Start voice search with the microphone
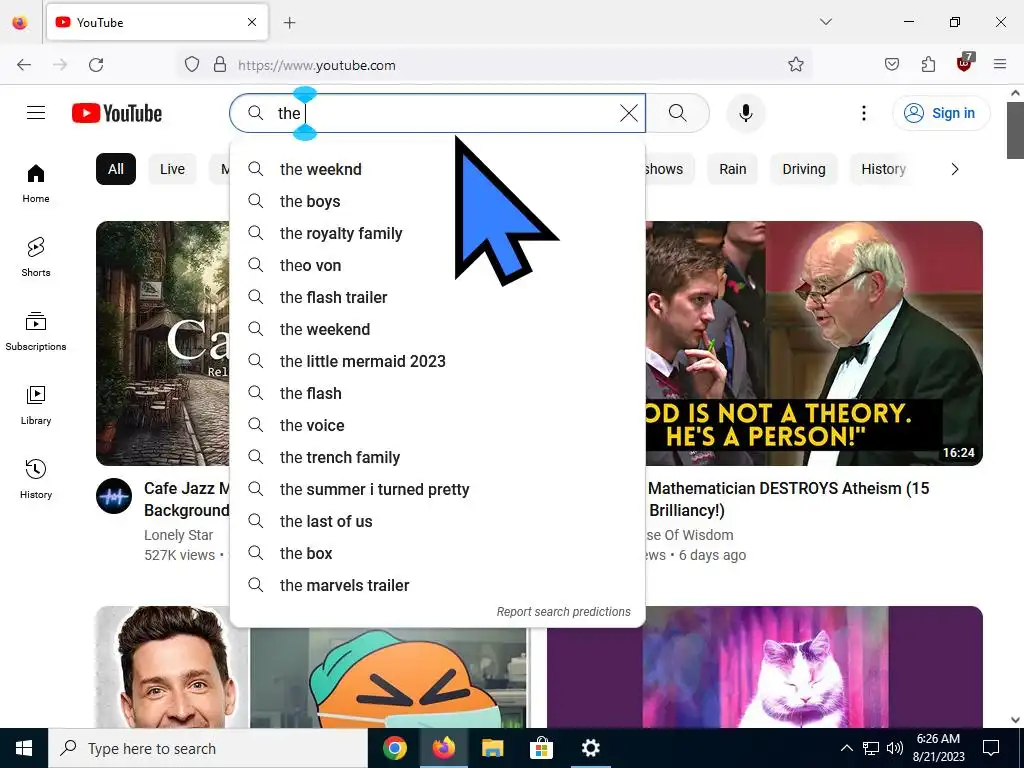This screenshot has height=768, width=1024. (x=746, y=113)
